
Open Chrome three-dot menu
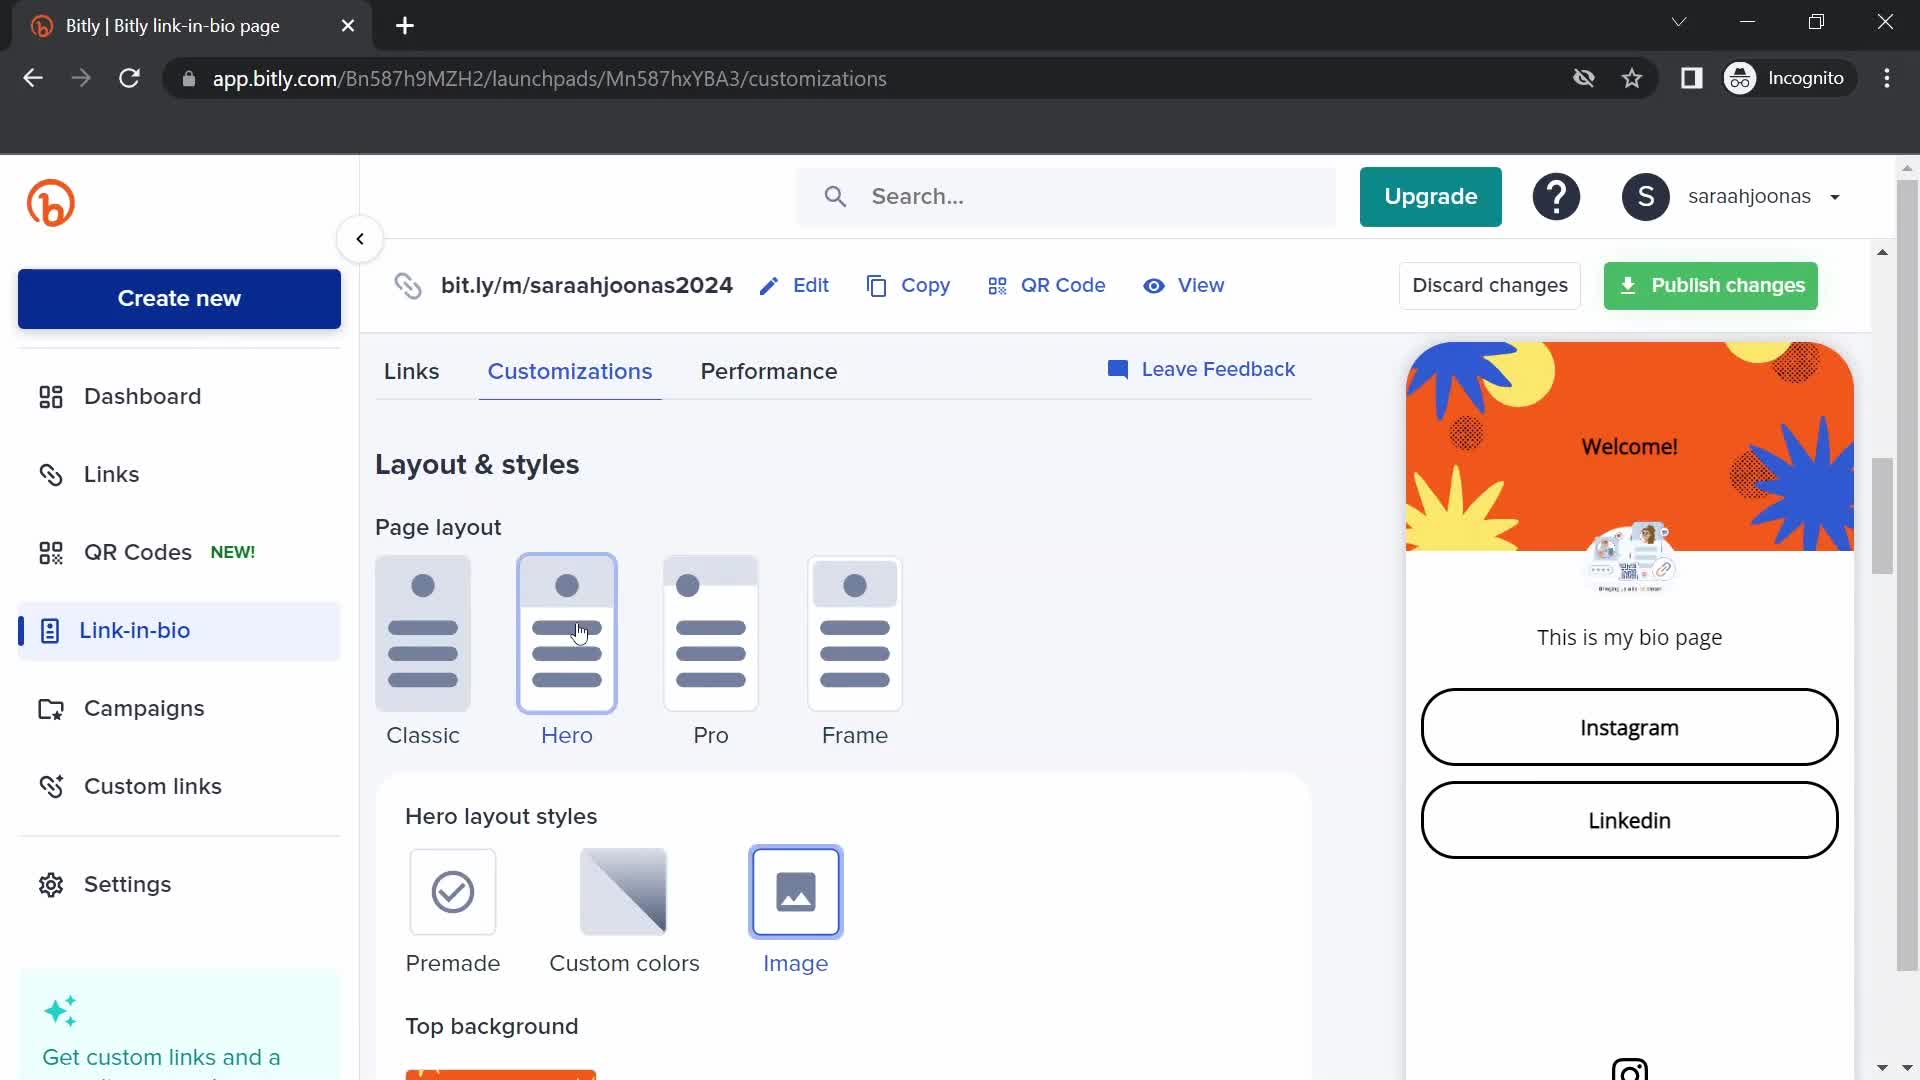coord(1887,78)
